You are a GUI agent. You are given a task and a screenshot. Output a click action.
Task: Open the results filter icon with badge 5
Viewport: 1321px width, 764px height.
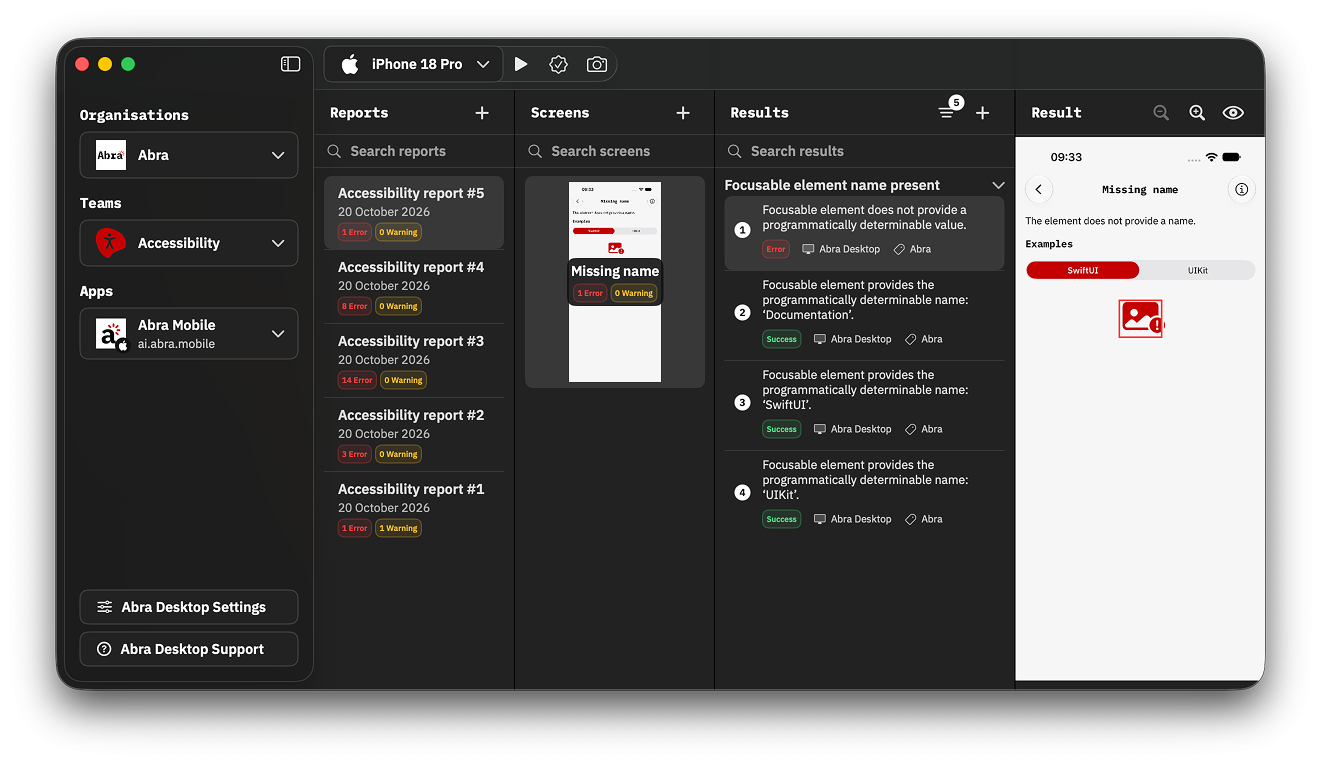948,111
